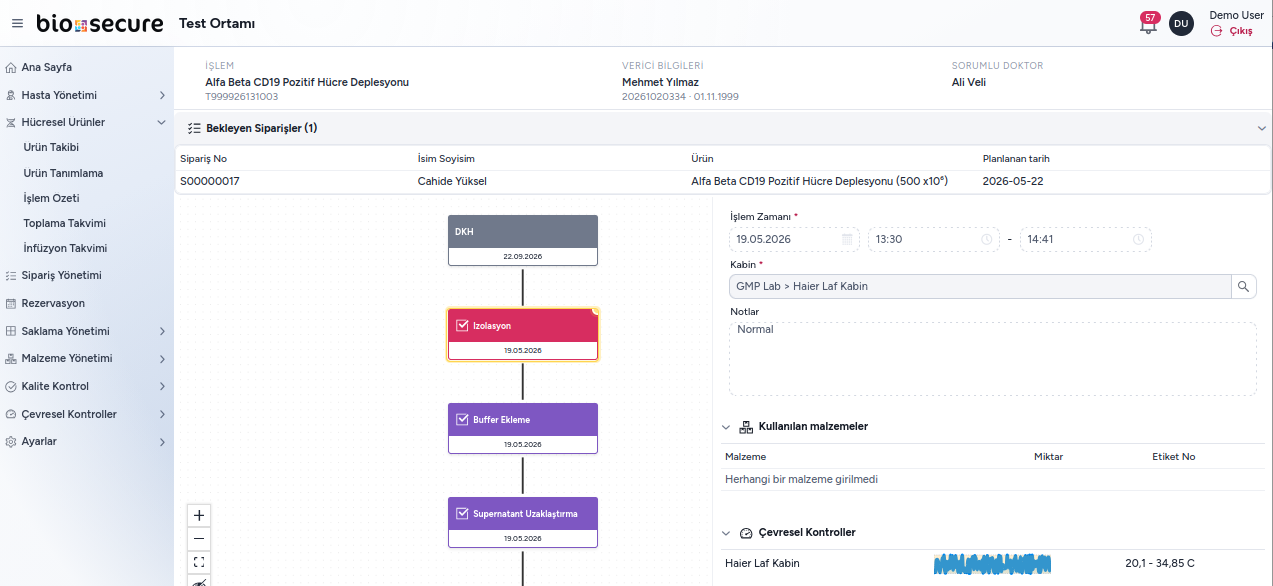Open Ürün Takibi submenu item
This screenshot has height=586, width=1273.
(51, 147)
